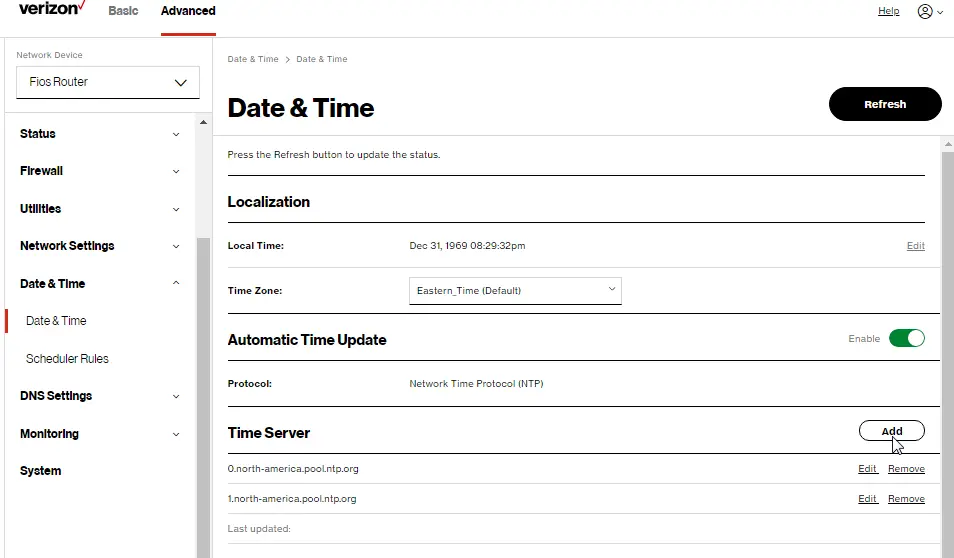This screenshot has height=558, width=954.
Task: Expand the Utilities menu section
Action: (x=100, y=209)
